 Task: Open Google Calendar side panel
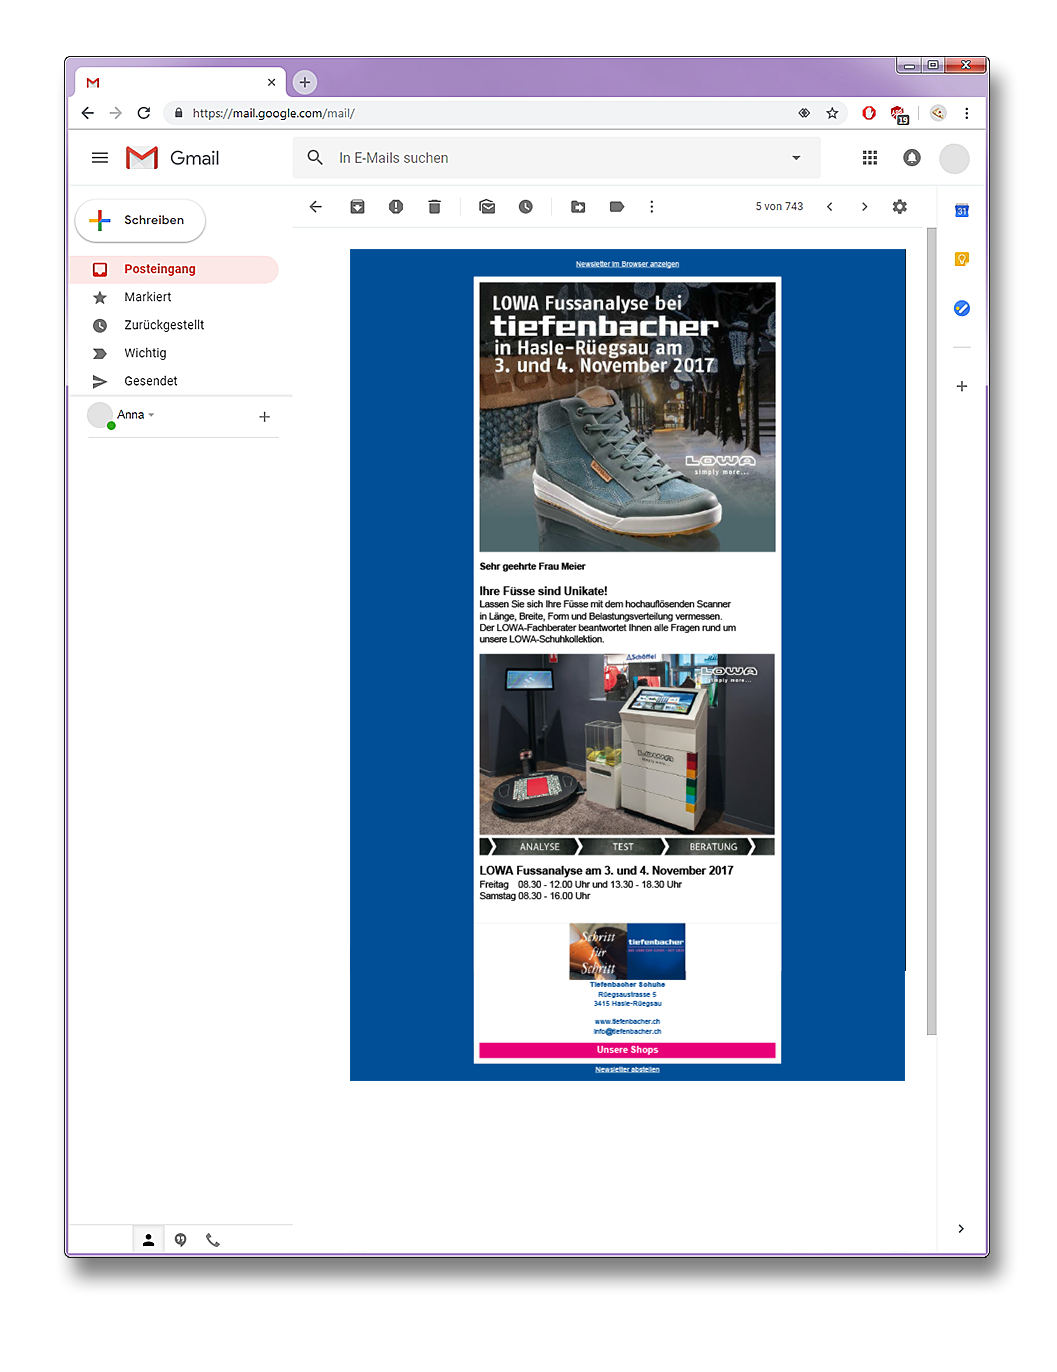pos(962,211)
